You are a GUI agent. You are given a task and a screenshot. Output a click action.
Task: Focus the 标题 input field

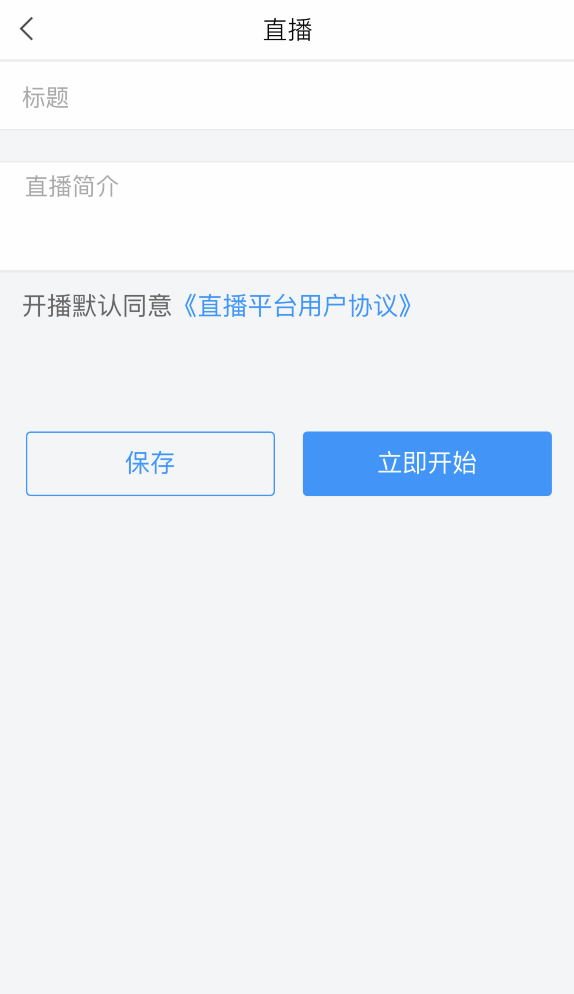click(x=287, y=96)
